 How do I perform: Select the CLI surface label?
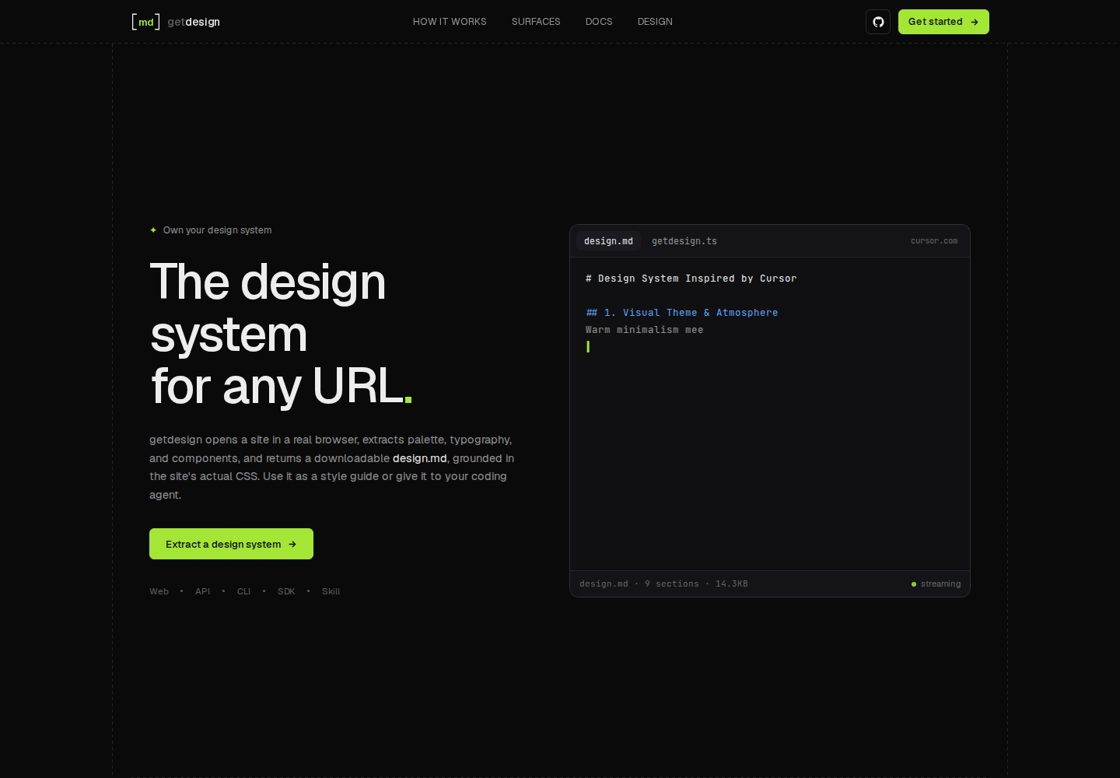pyautogui.click(x=244, y=591)
